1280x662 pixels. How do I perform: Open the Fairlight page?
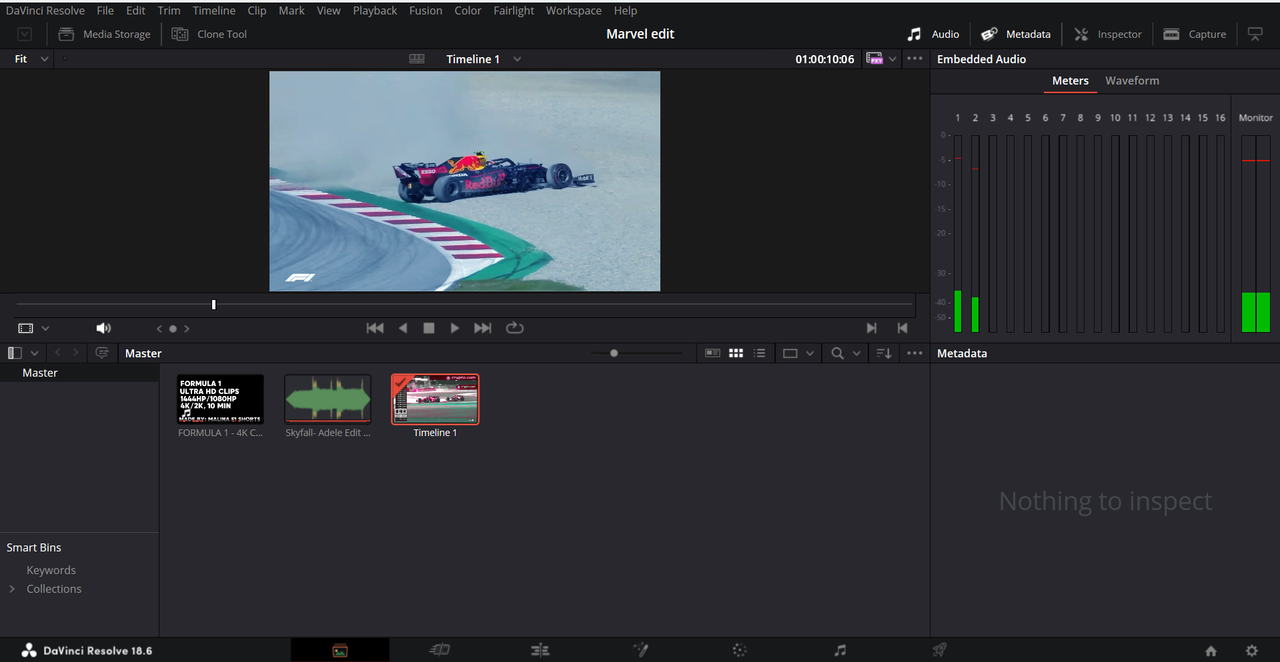pyautogui.click(x=840, y=650)
